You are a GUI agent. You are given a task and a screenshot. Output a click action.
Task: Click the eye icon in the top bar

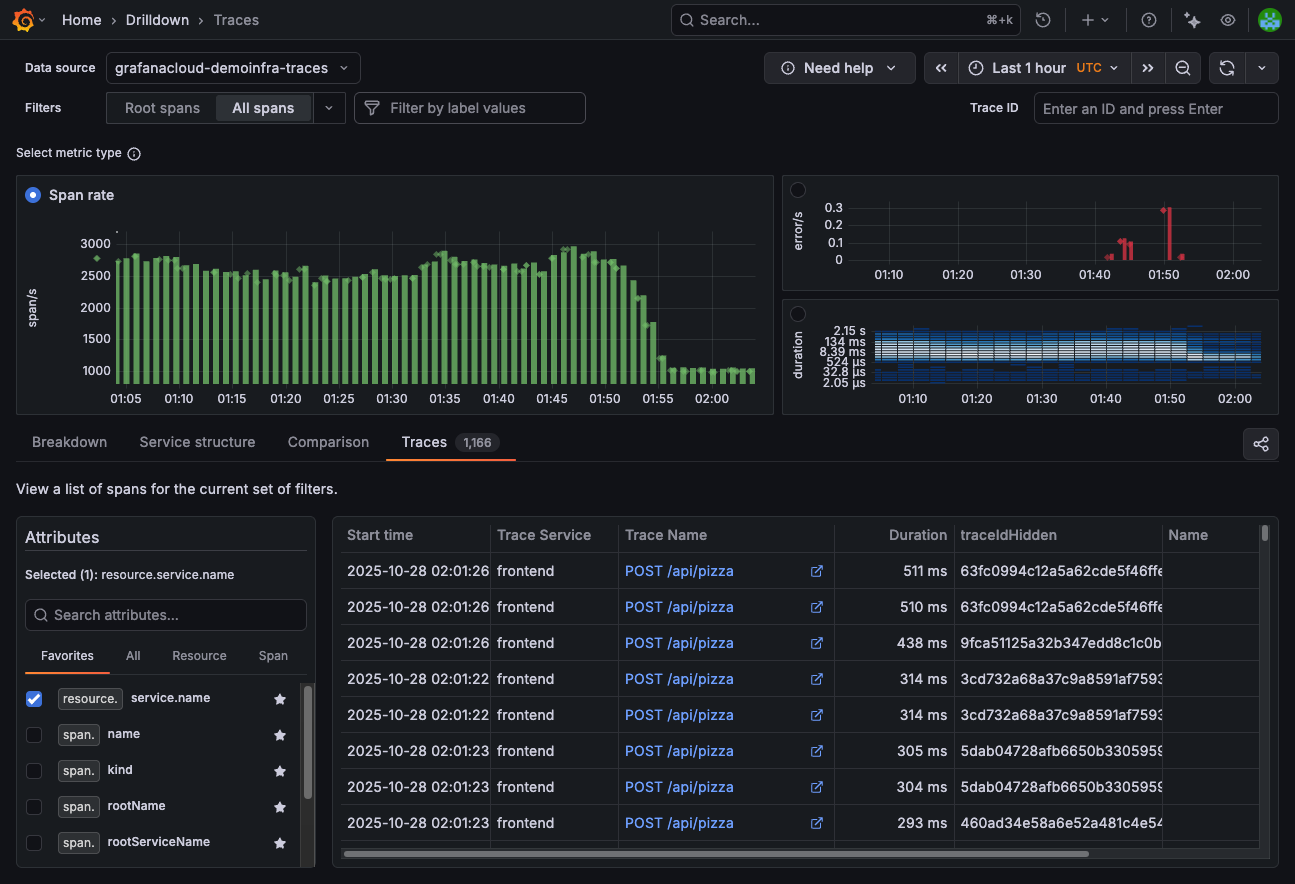1228,19
